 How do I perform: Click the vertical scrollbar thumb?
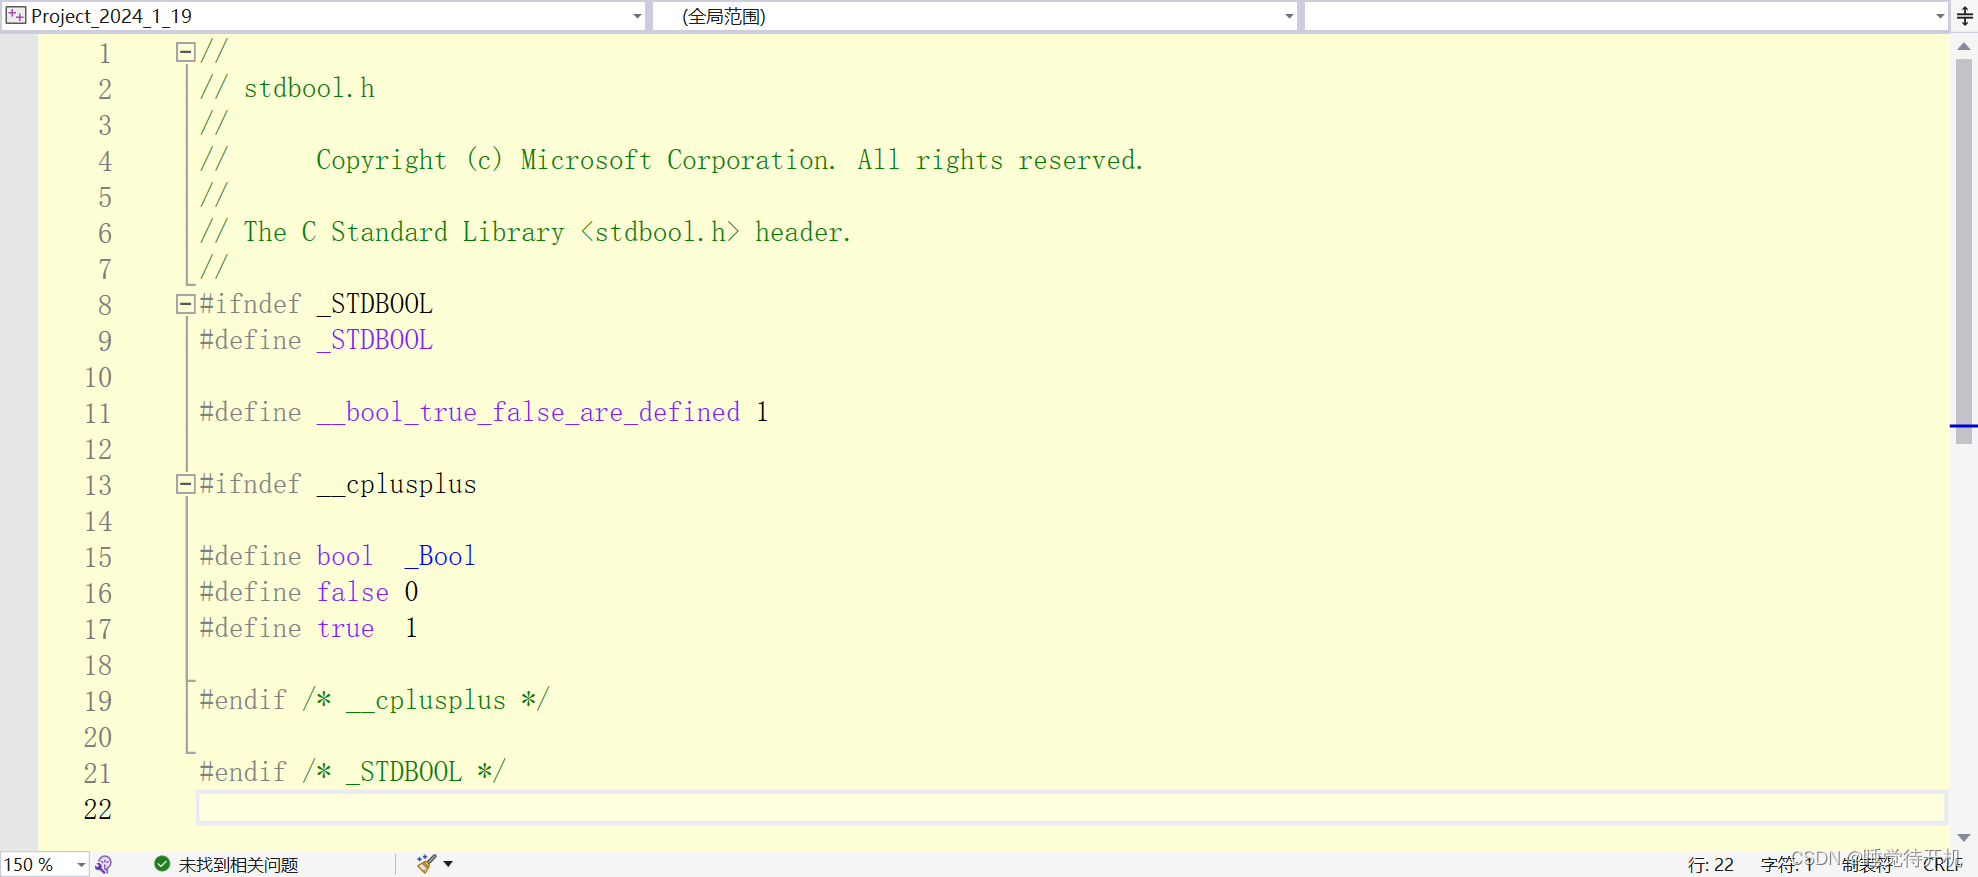tap(1964, 250)
